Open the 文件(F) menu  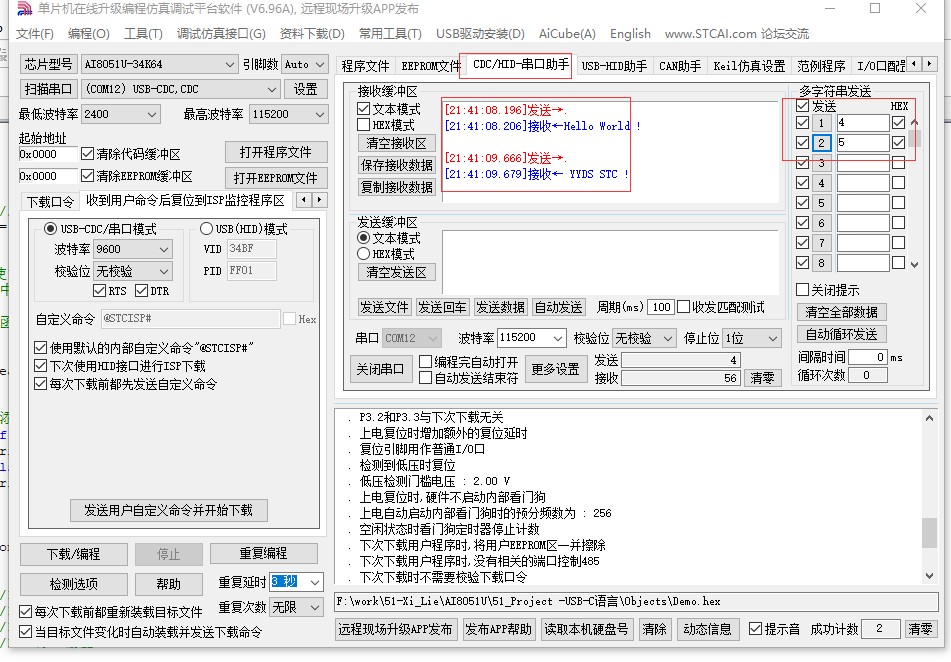(x=35, y=33)
